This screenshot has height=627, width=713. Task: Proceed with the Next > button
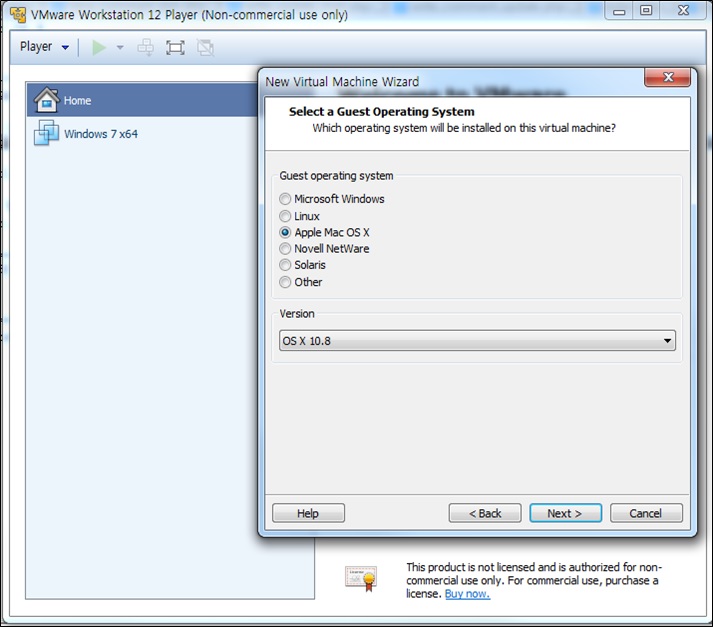tap(565, 513)
